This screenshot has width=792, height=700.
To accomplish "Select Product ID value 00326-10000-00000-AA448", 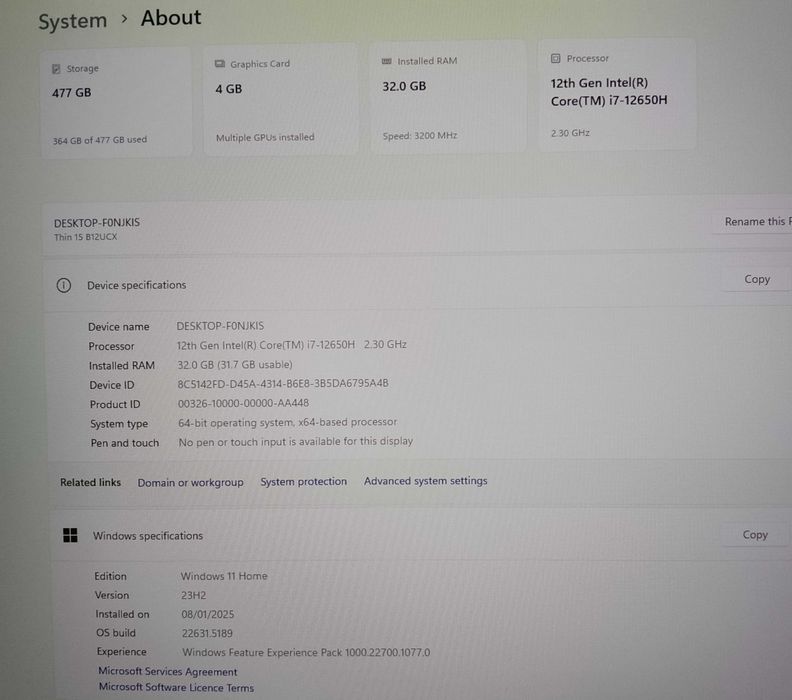I will pos(243,403).
